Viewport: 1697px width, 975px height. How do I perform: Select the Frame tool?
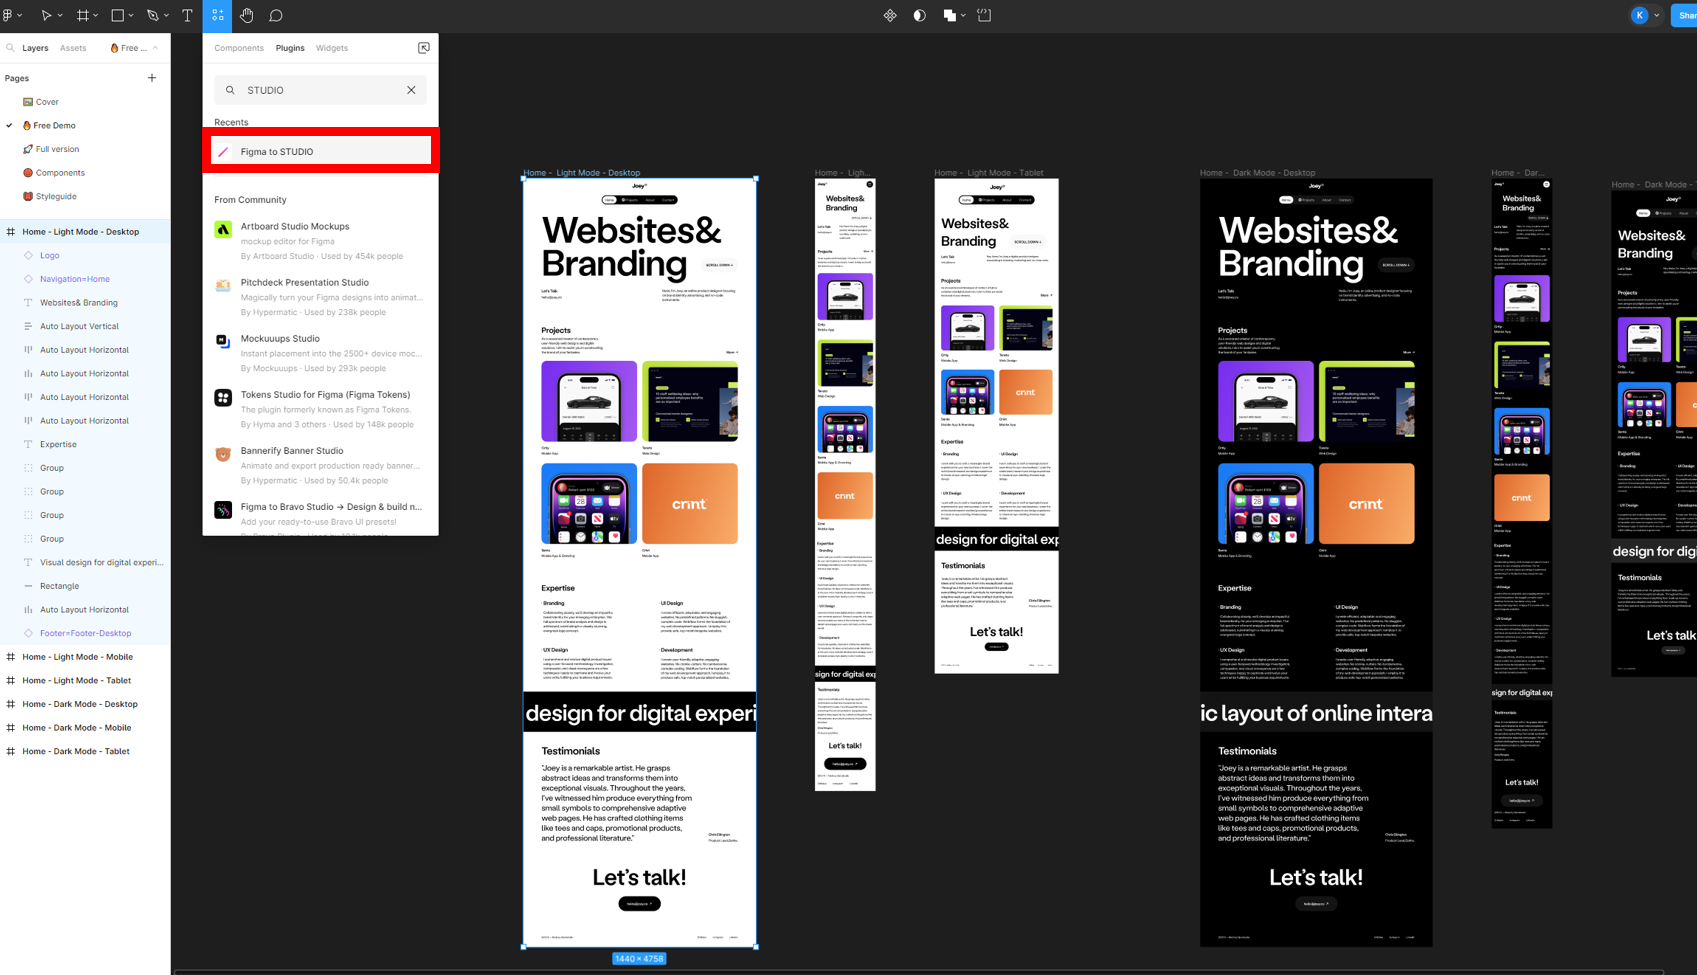(81, 15)
